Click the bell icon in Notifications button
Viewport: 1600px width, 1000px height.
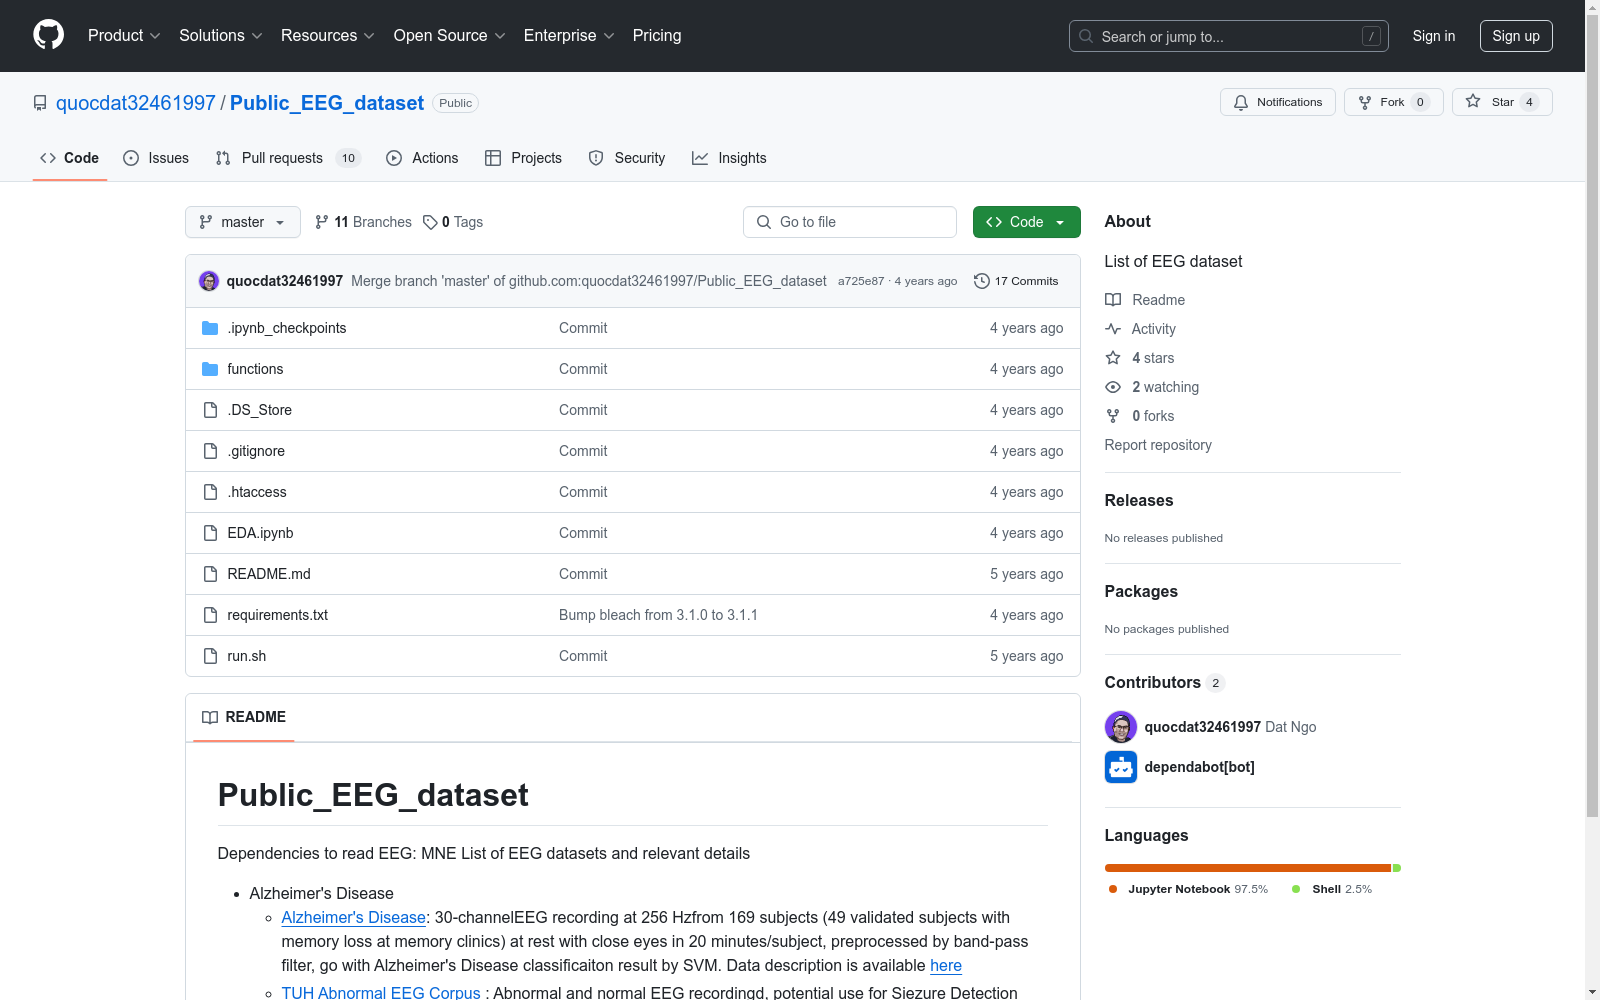tap(1241, 102)
